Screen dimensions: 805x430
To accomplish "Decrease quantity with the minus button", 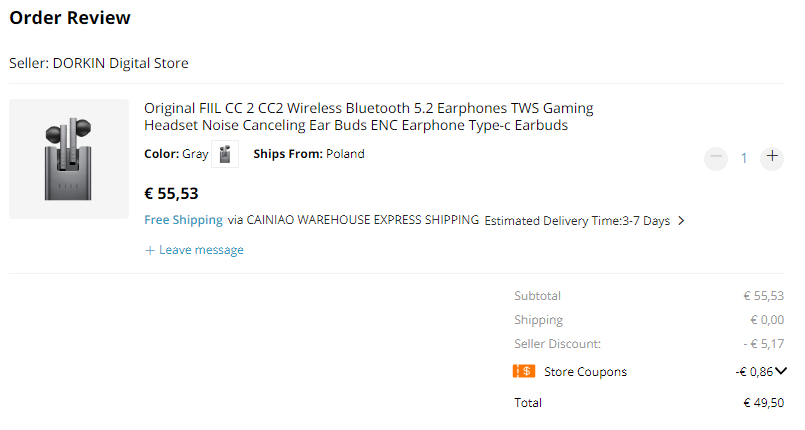I will [x=716, y=158].
